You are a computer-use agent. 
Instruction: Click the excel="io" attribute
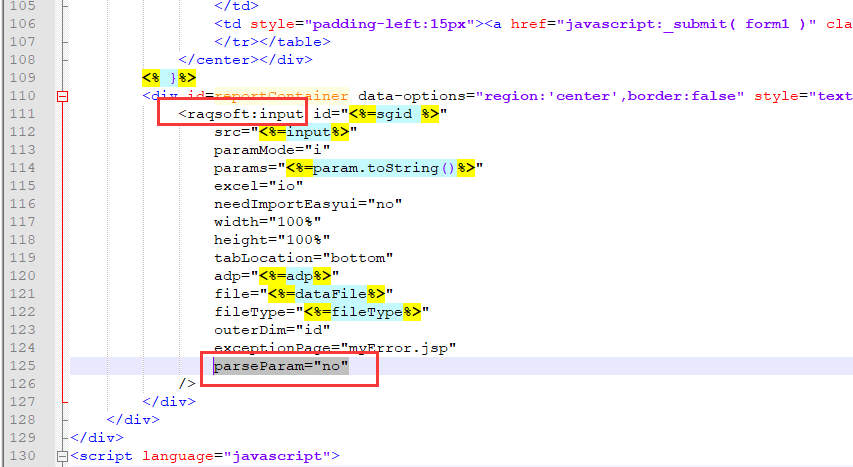pyautogui.click(x=258, y=186)
